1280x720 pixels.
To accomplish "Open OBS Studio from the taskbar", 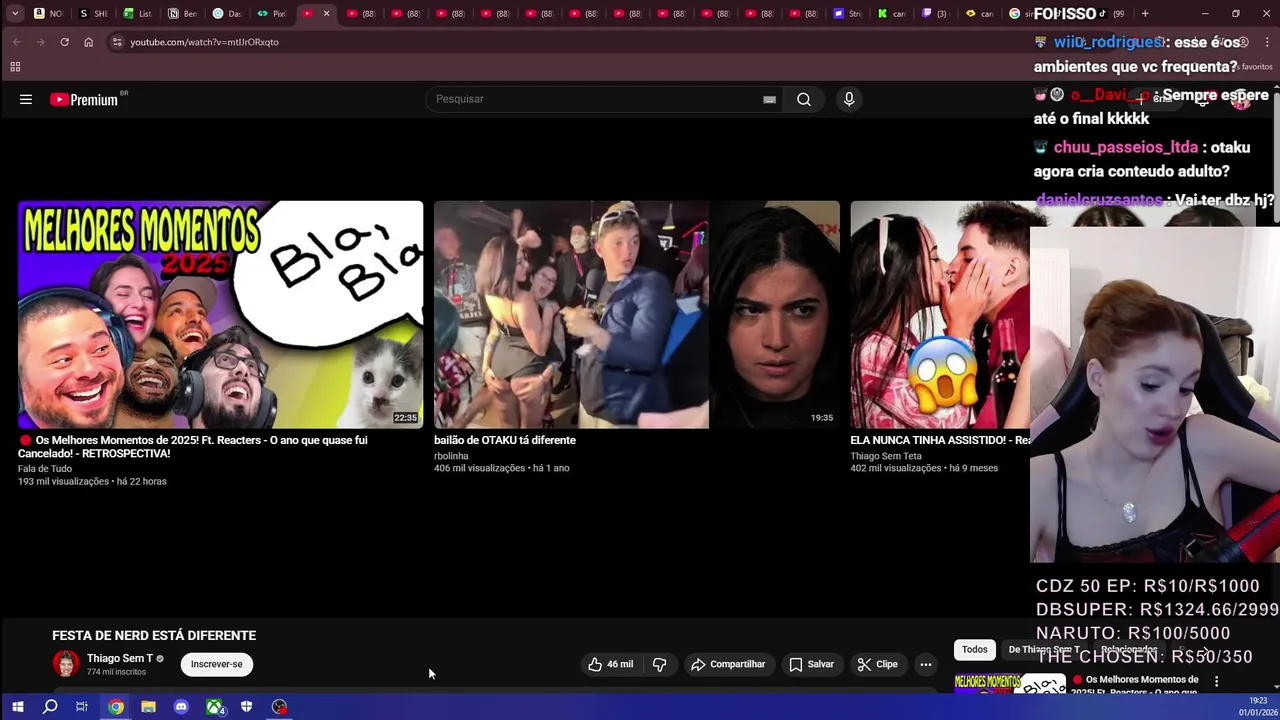I will [279, 707].
